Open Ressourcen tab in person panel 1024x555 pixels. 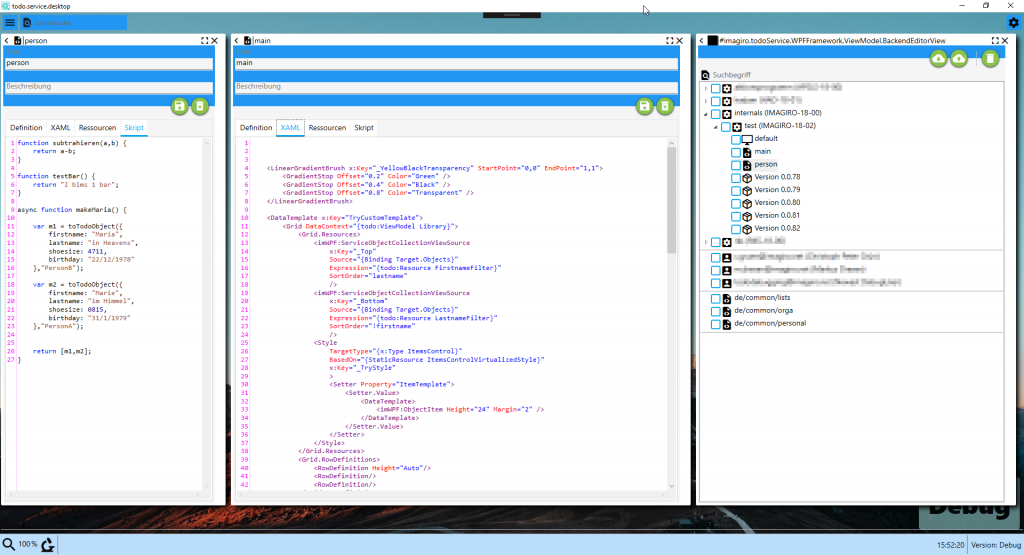click(x=97, y=128)
